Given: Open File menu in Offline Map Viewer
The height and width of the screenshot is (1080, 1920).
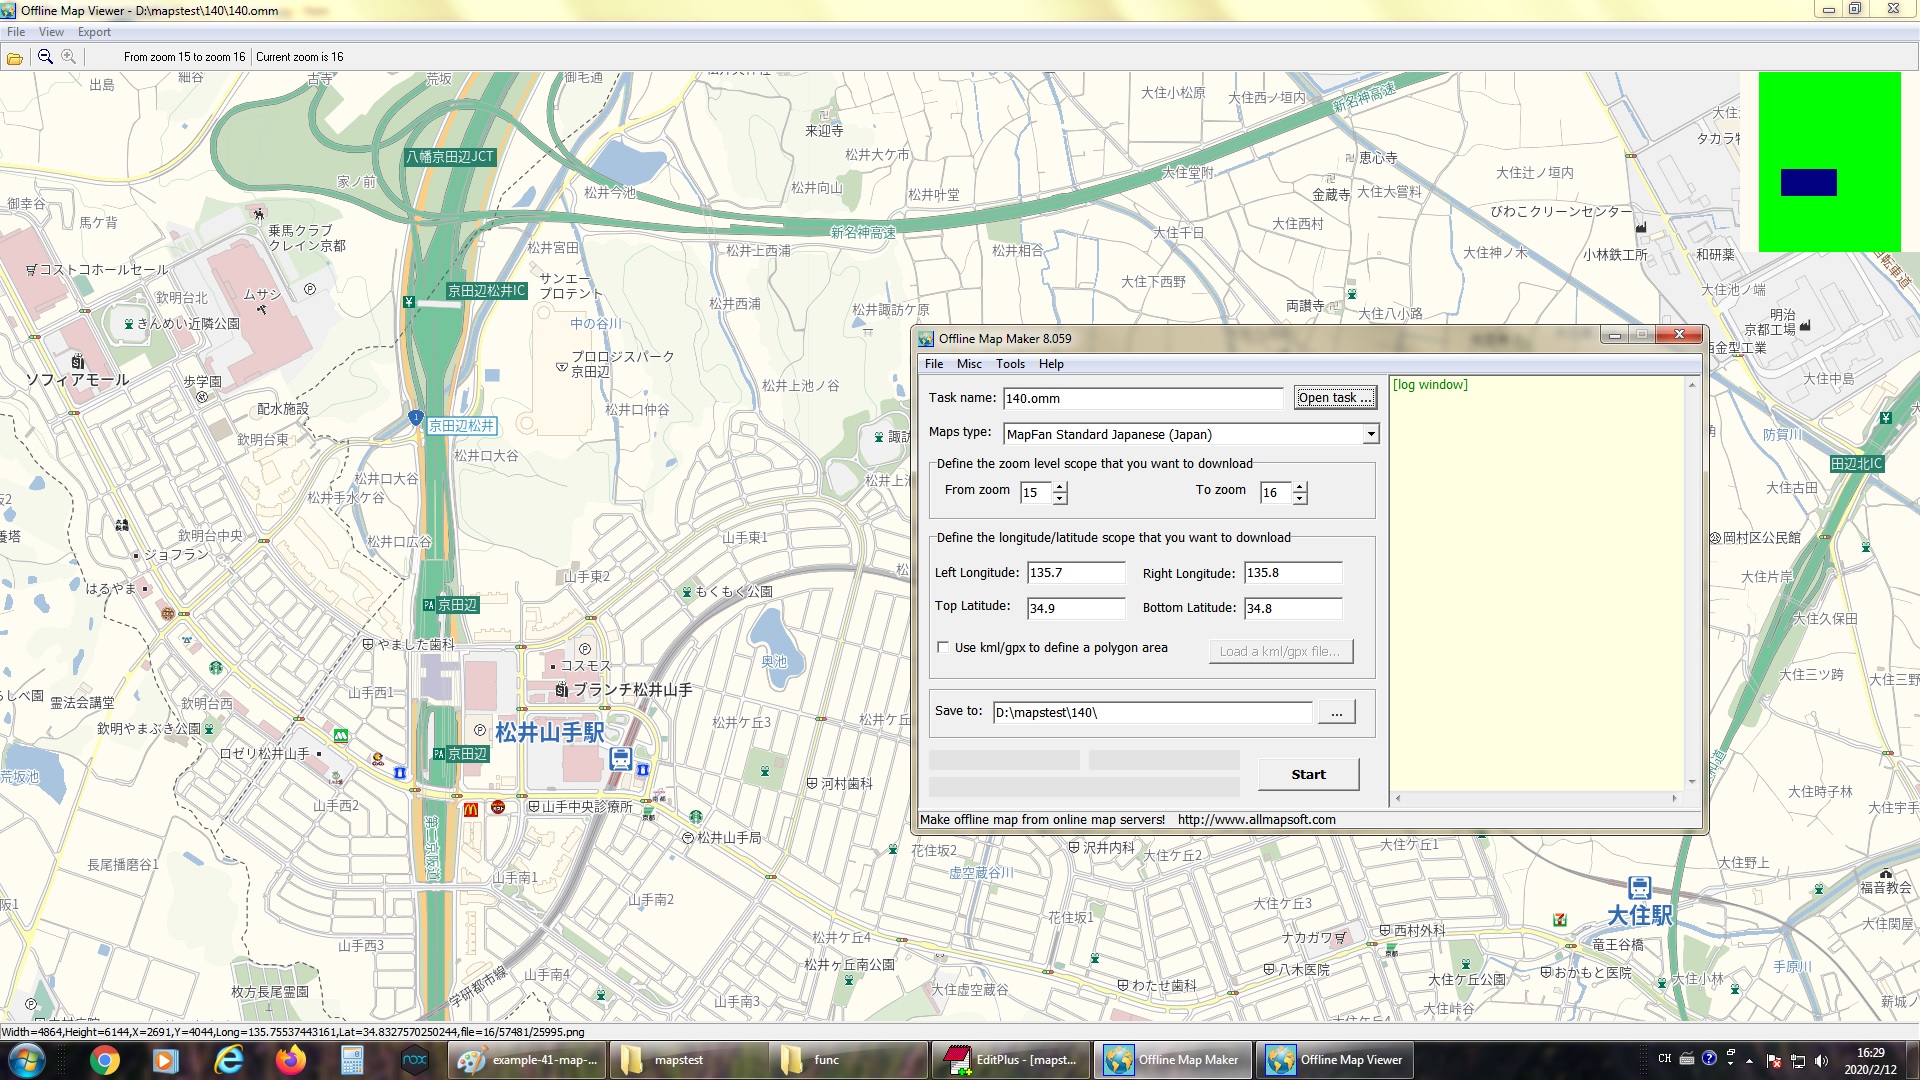Looking at the screenshot, I should [16, 32].
